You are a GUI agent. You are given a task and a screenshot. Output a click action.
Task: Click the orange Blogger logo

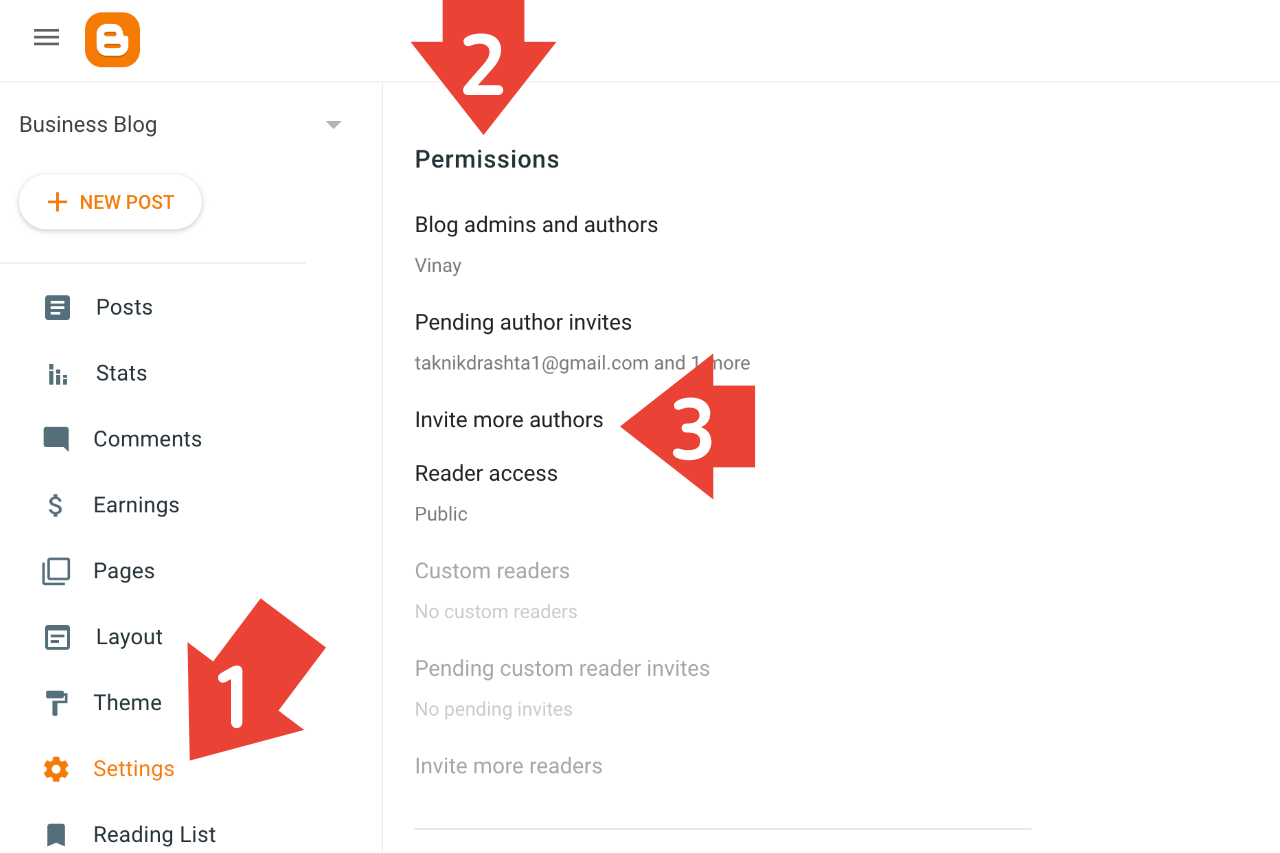[x=112, y=40]
